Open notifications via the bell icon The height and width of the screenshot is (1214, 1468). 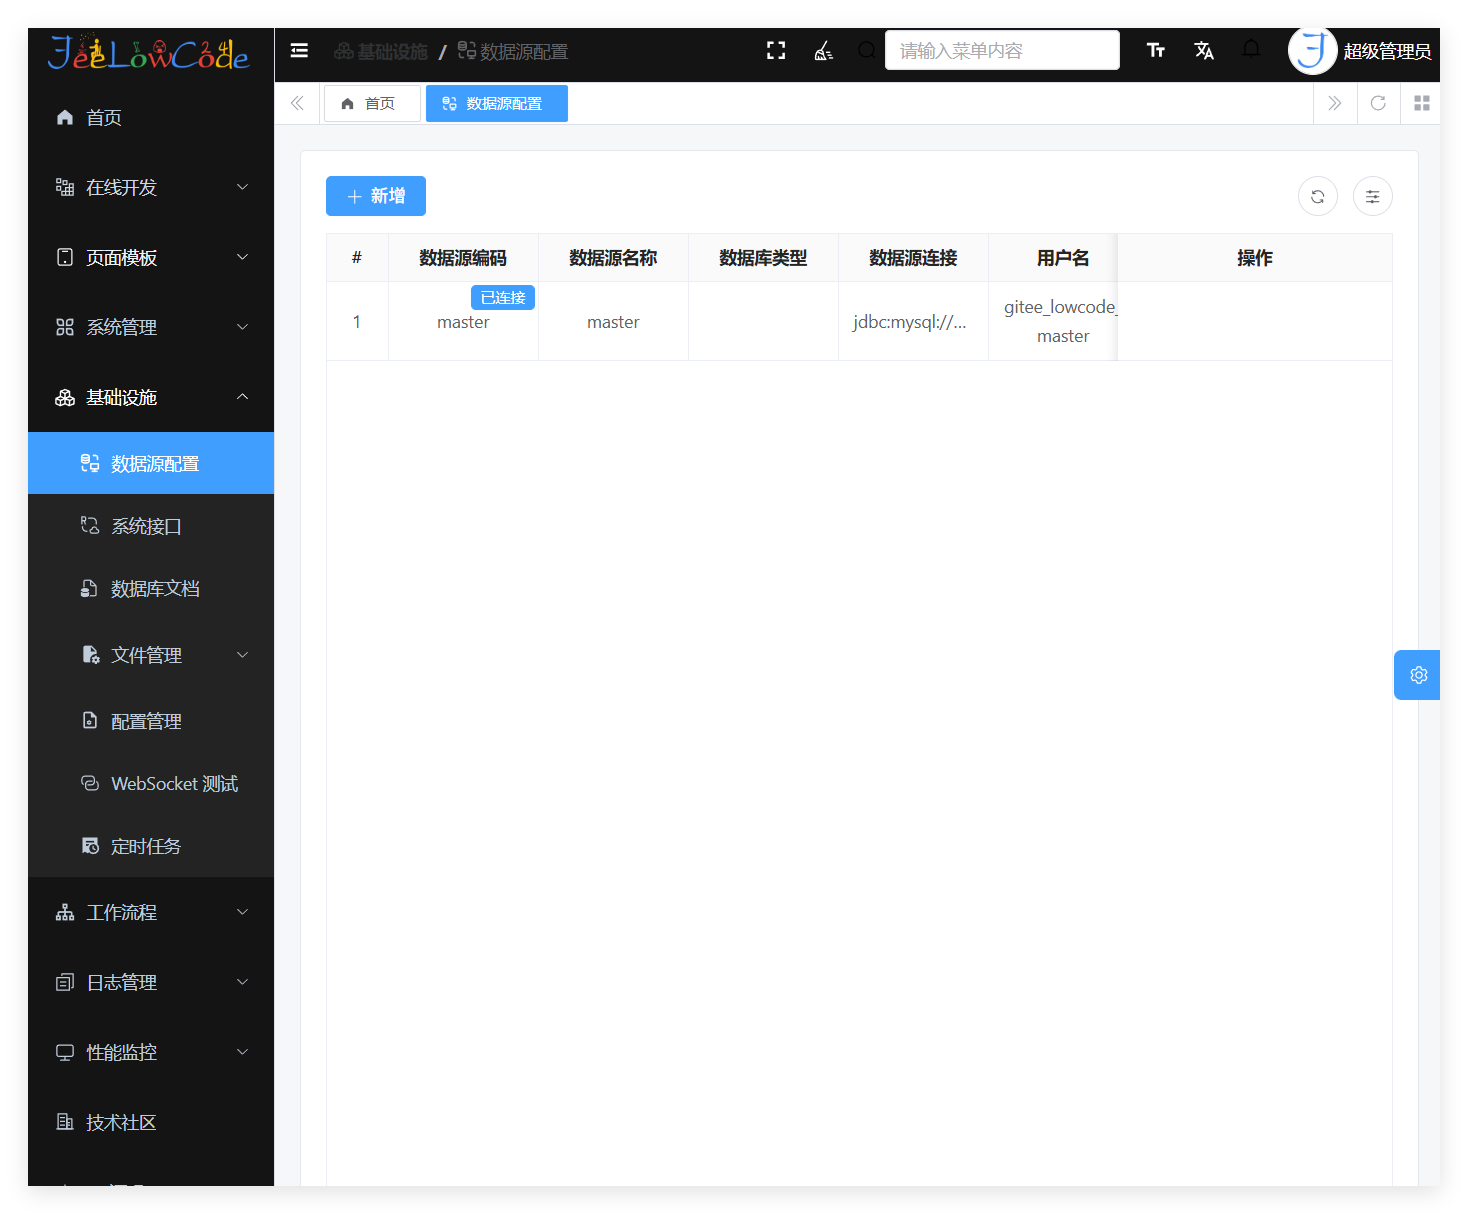[1250, 49]
